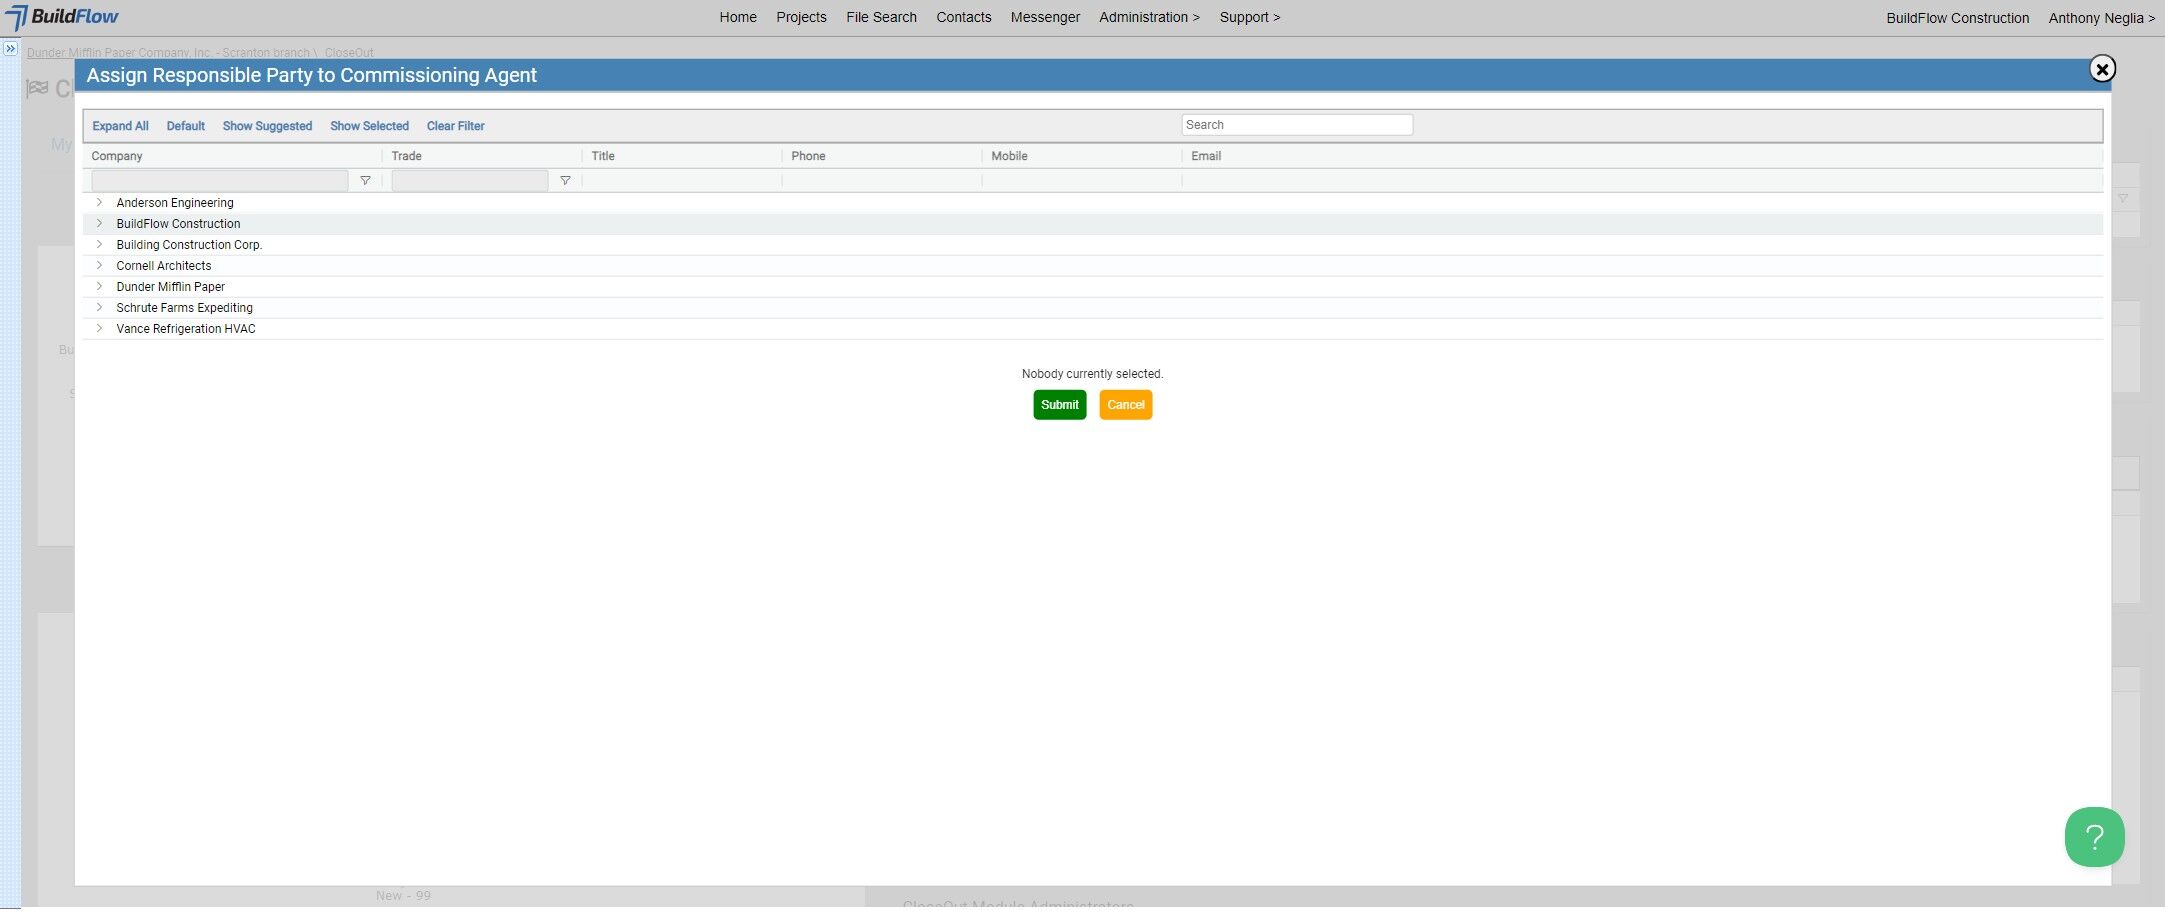
Task: Select the Building Construction Corp. company name
Action: click(189, 245)
